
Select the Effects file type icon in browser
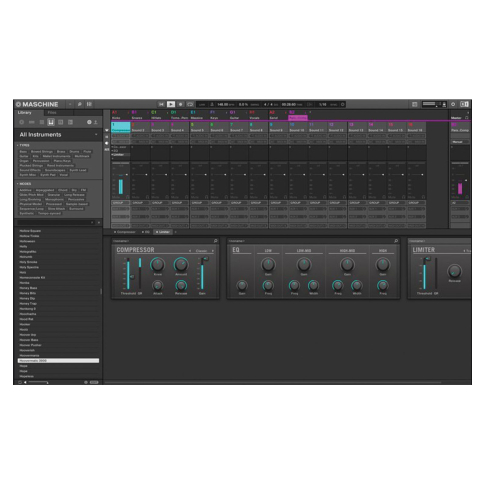point(61,122)
